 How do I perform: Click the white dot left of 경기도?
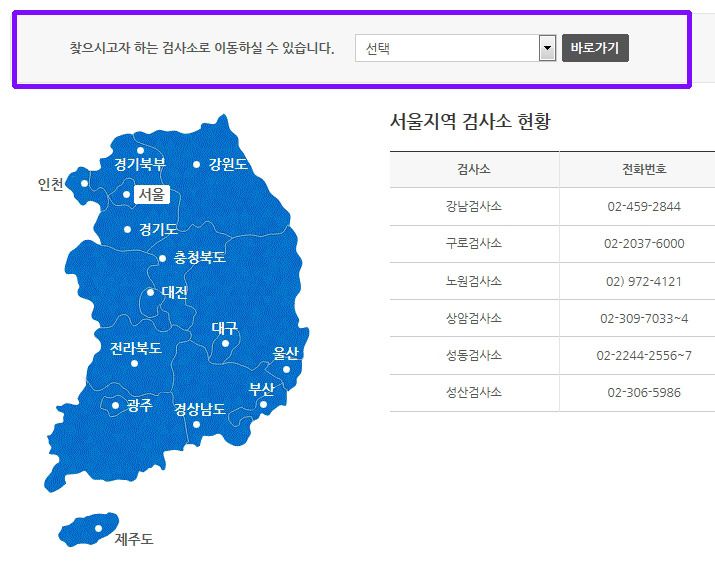(x=127, y=229)
